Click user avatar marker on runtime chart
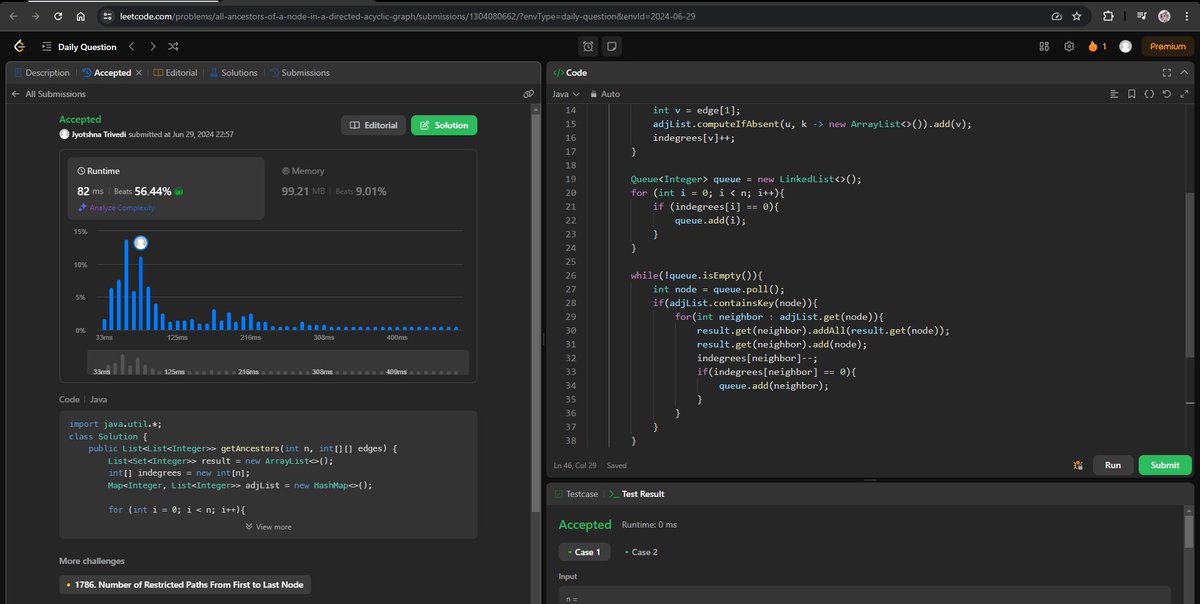1200x604 pixels. coord(141,243)
